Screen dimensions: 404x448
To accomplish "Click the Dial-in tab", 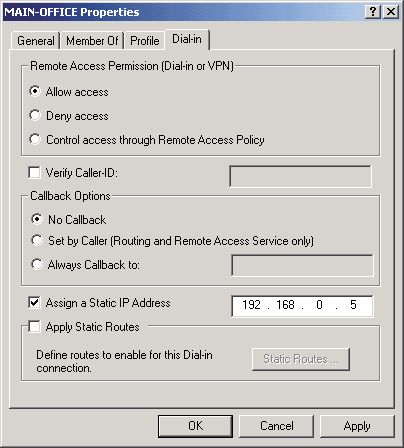I will tap(187, 39).
